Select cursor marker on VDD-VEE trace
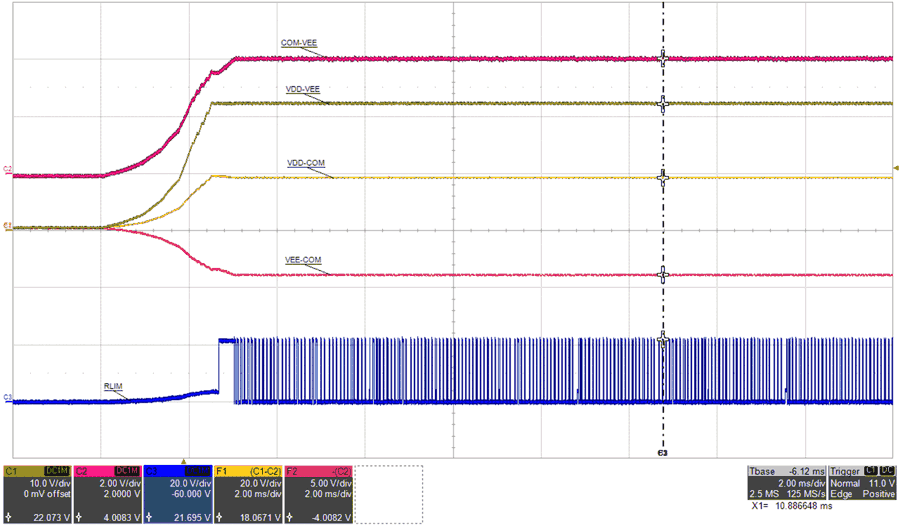Image resolution: width=900 pixels, height=525 pixels. 663,104
